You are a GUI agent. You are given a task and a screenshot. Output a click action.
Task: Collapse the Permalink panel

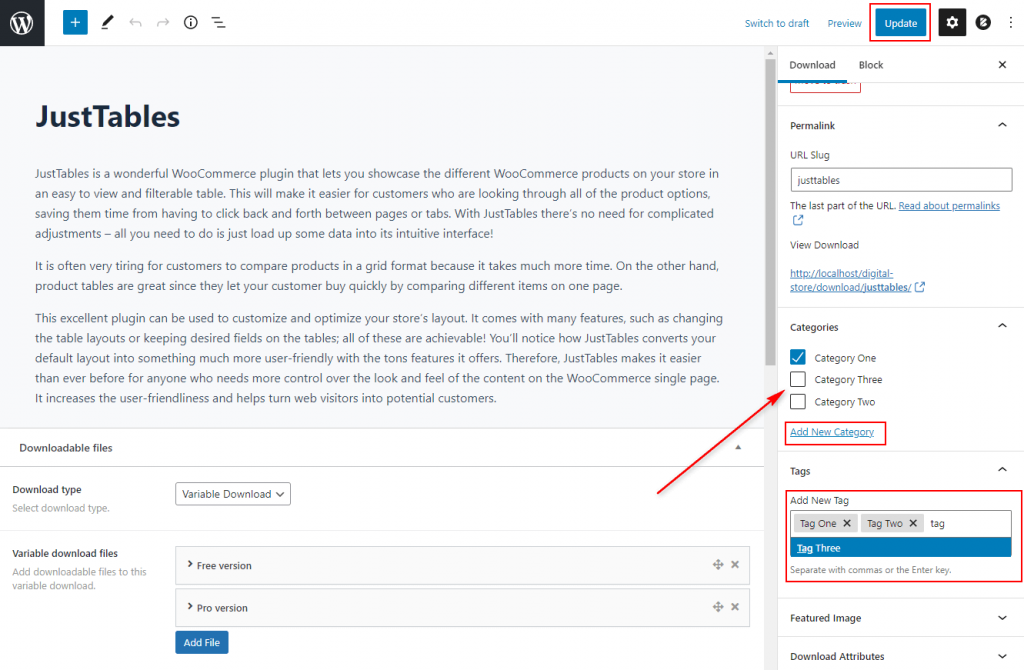[1002, 125]
